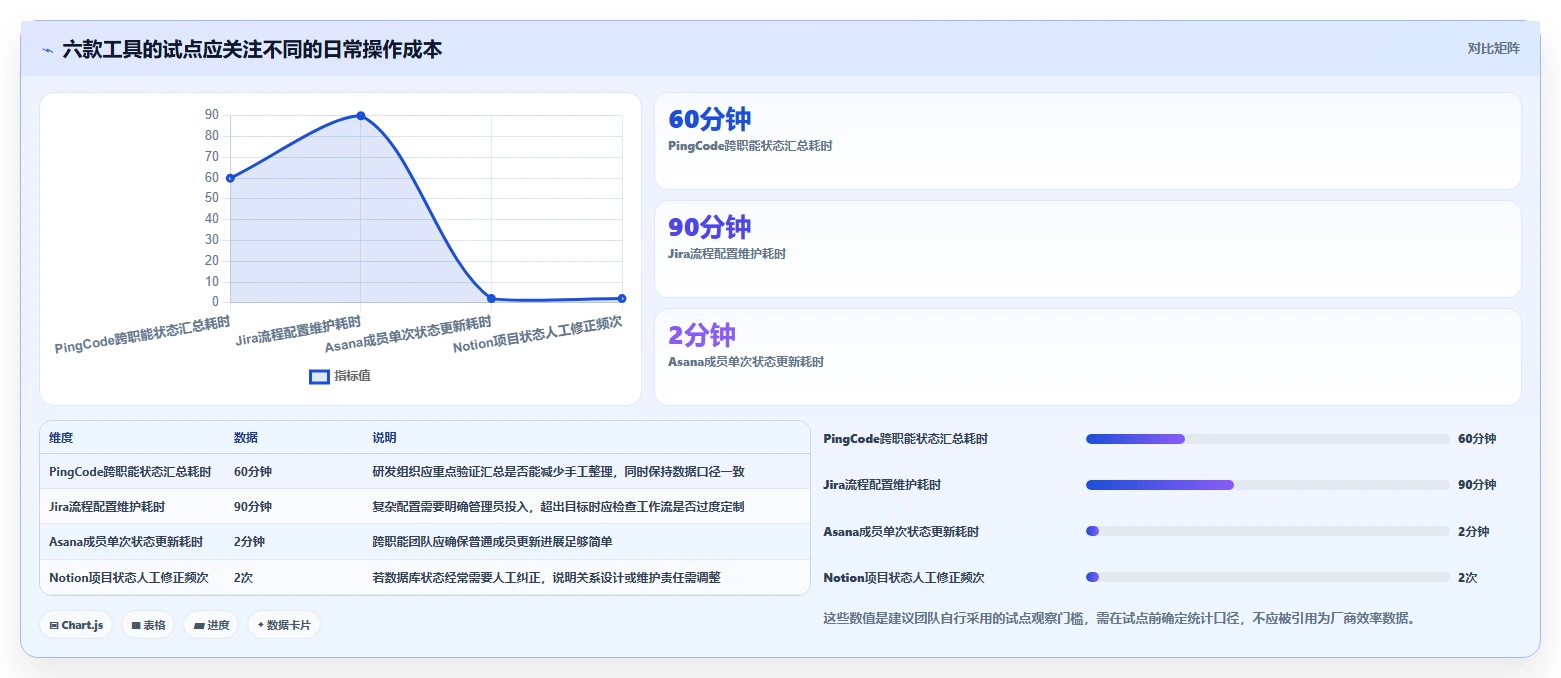The width and height of the screenshot is (1561, 678).
Task: Click the 60分钟 cell in the table
Action: point(253,472)
